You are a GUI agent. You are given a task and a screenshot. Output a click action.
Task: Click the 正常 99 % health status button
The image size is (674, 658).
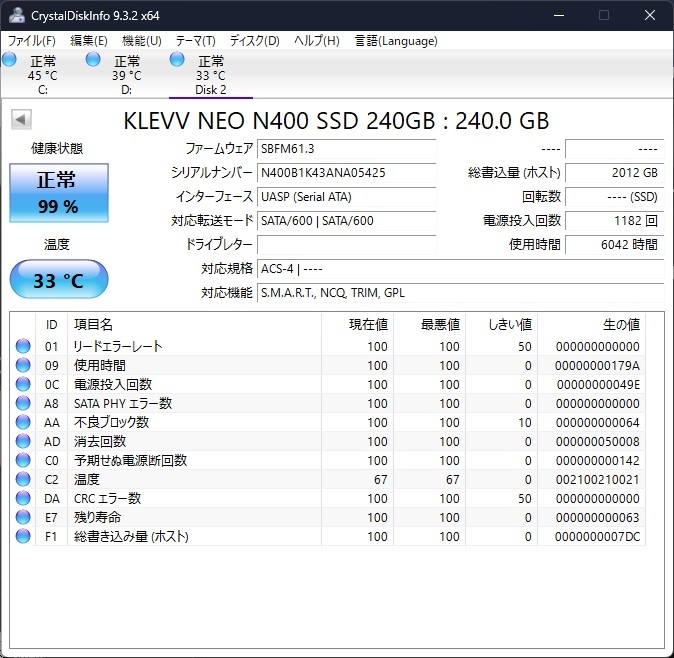(x=59, y=193)
